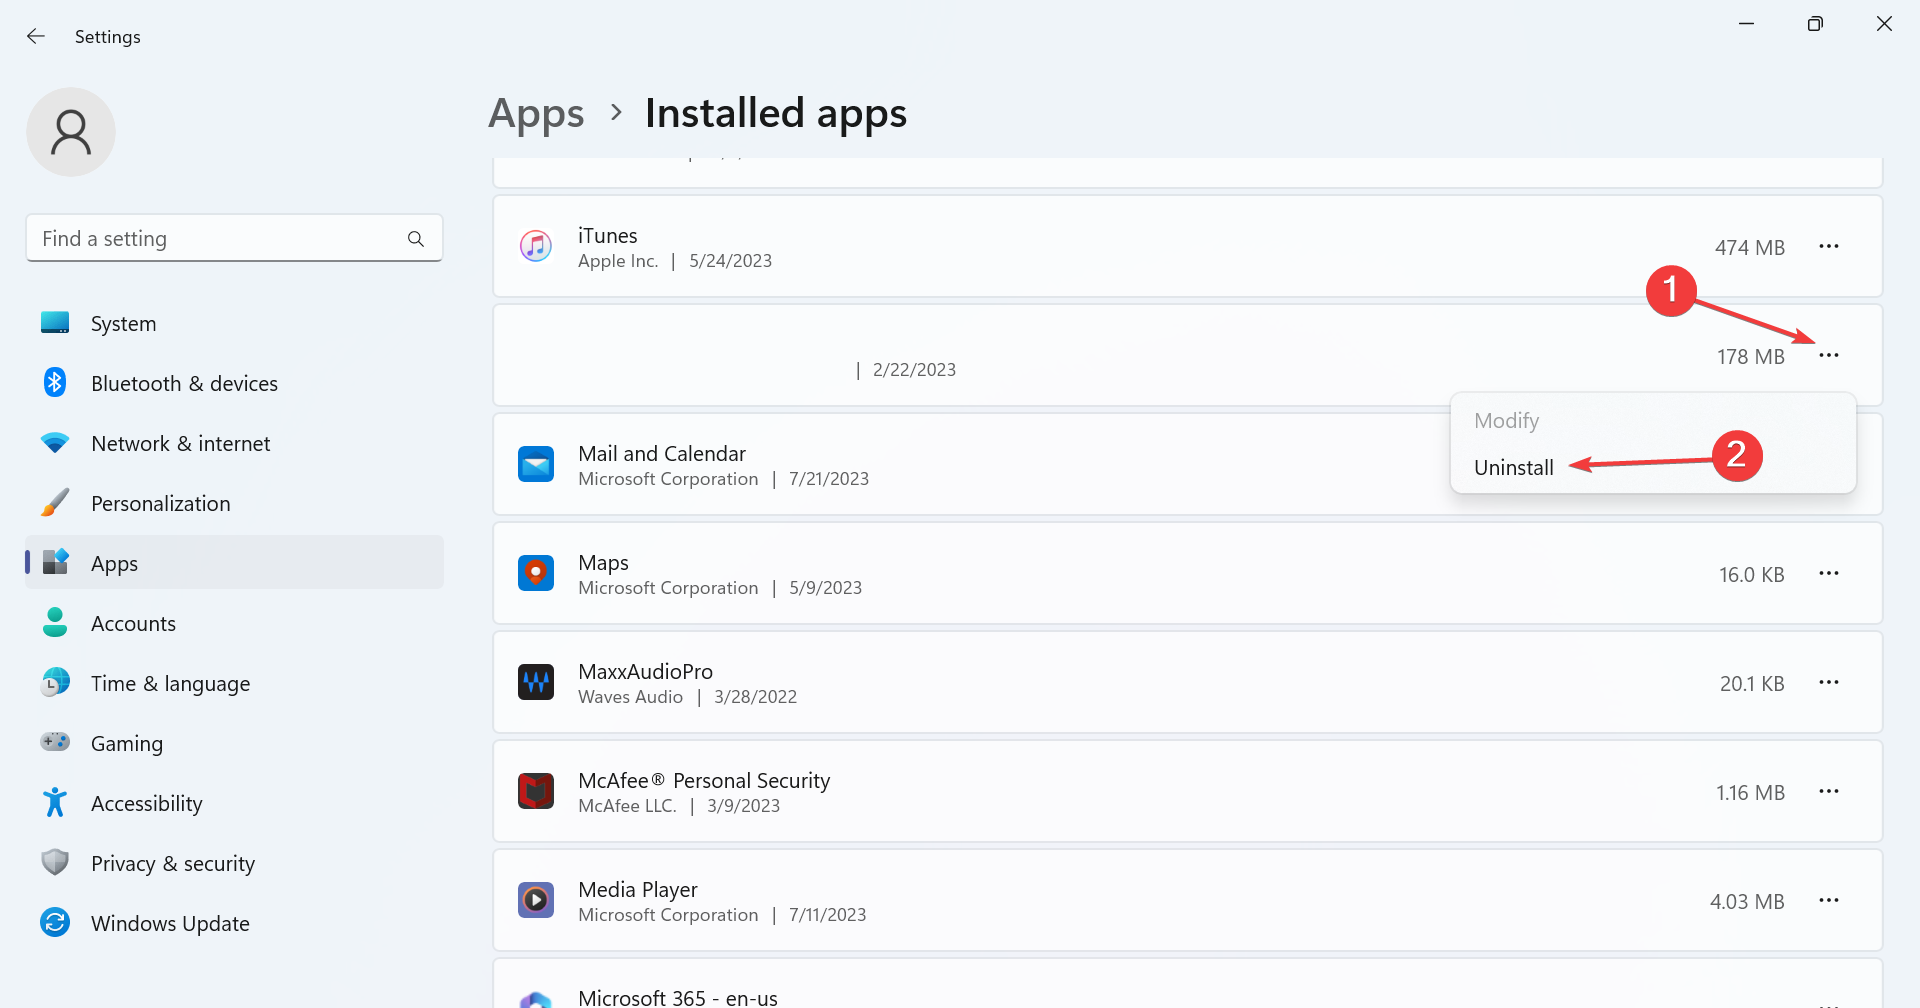This screenshot has height=1008, width=1920.
Task: Open the three-dot menu for iTunes
Action: pos(1829,246)
